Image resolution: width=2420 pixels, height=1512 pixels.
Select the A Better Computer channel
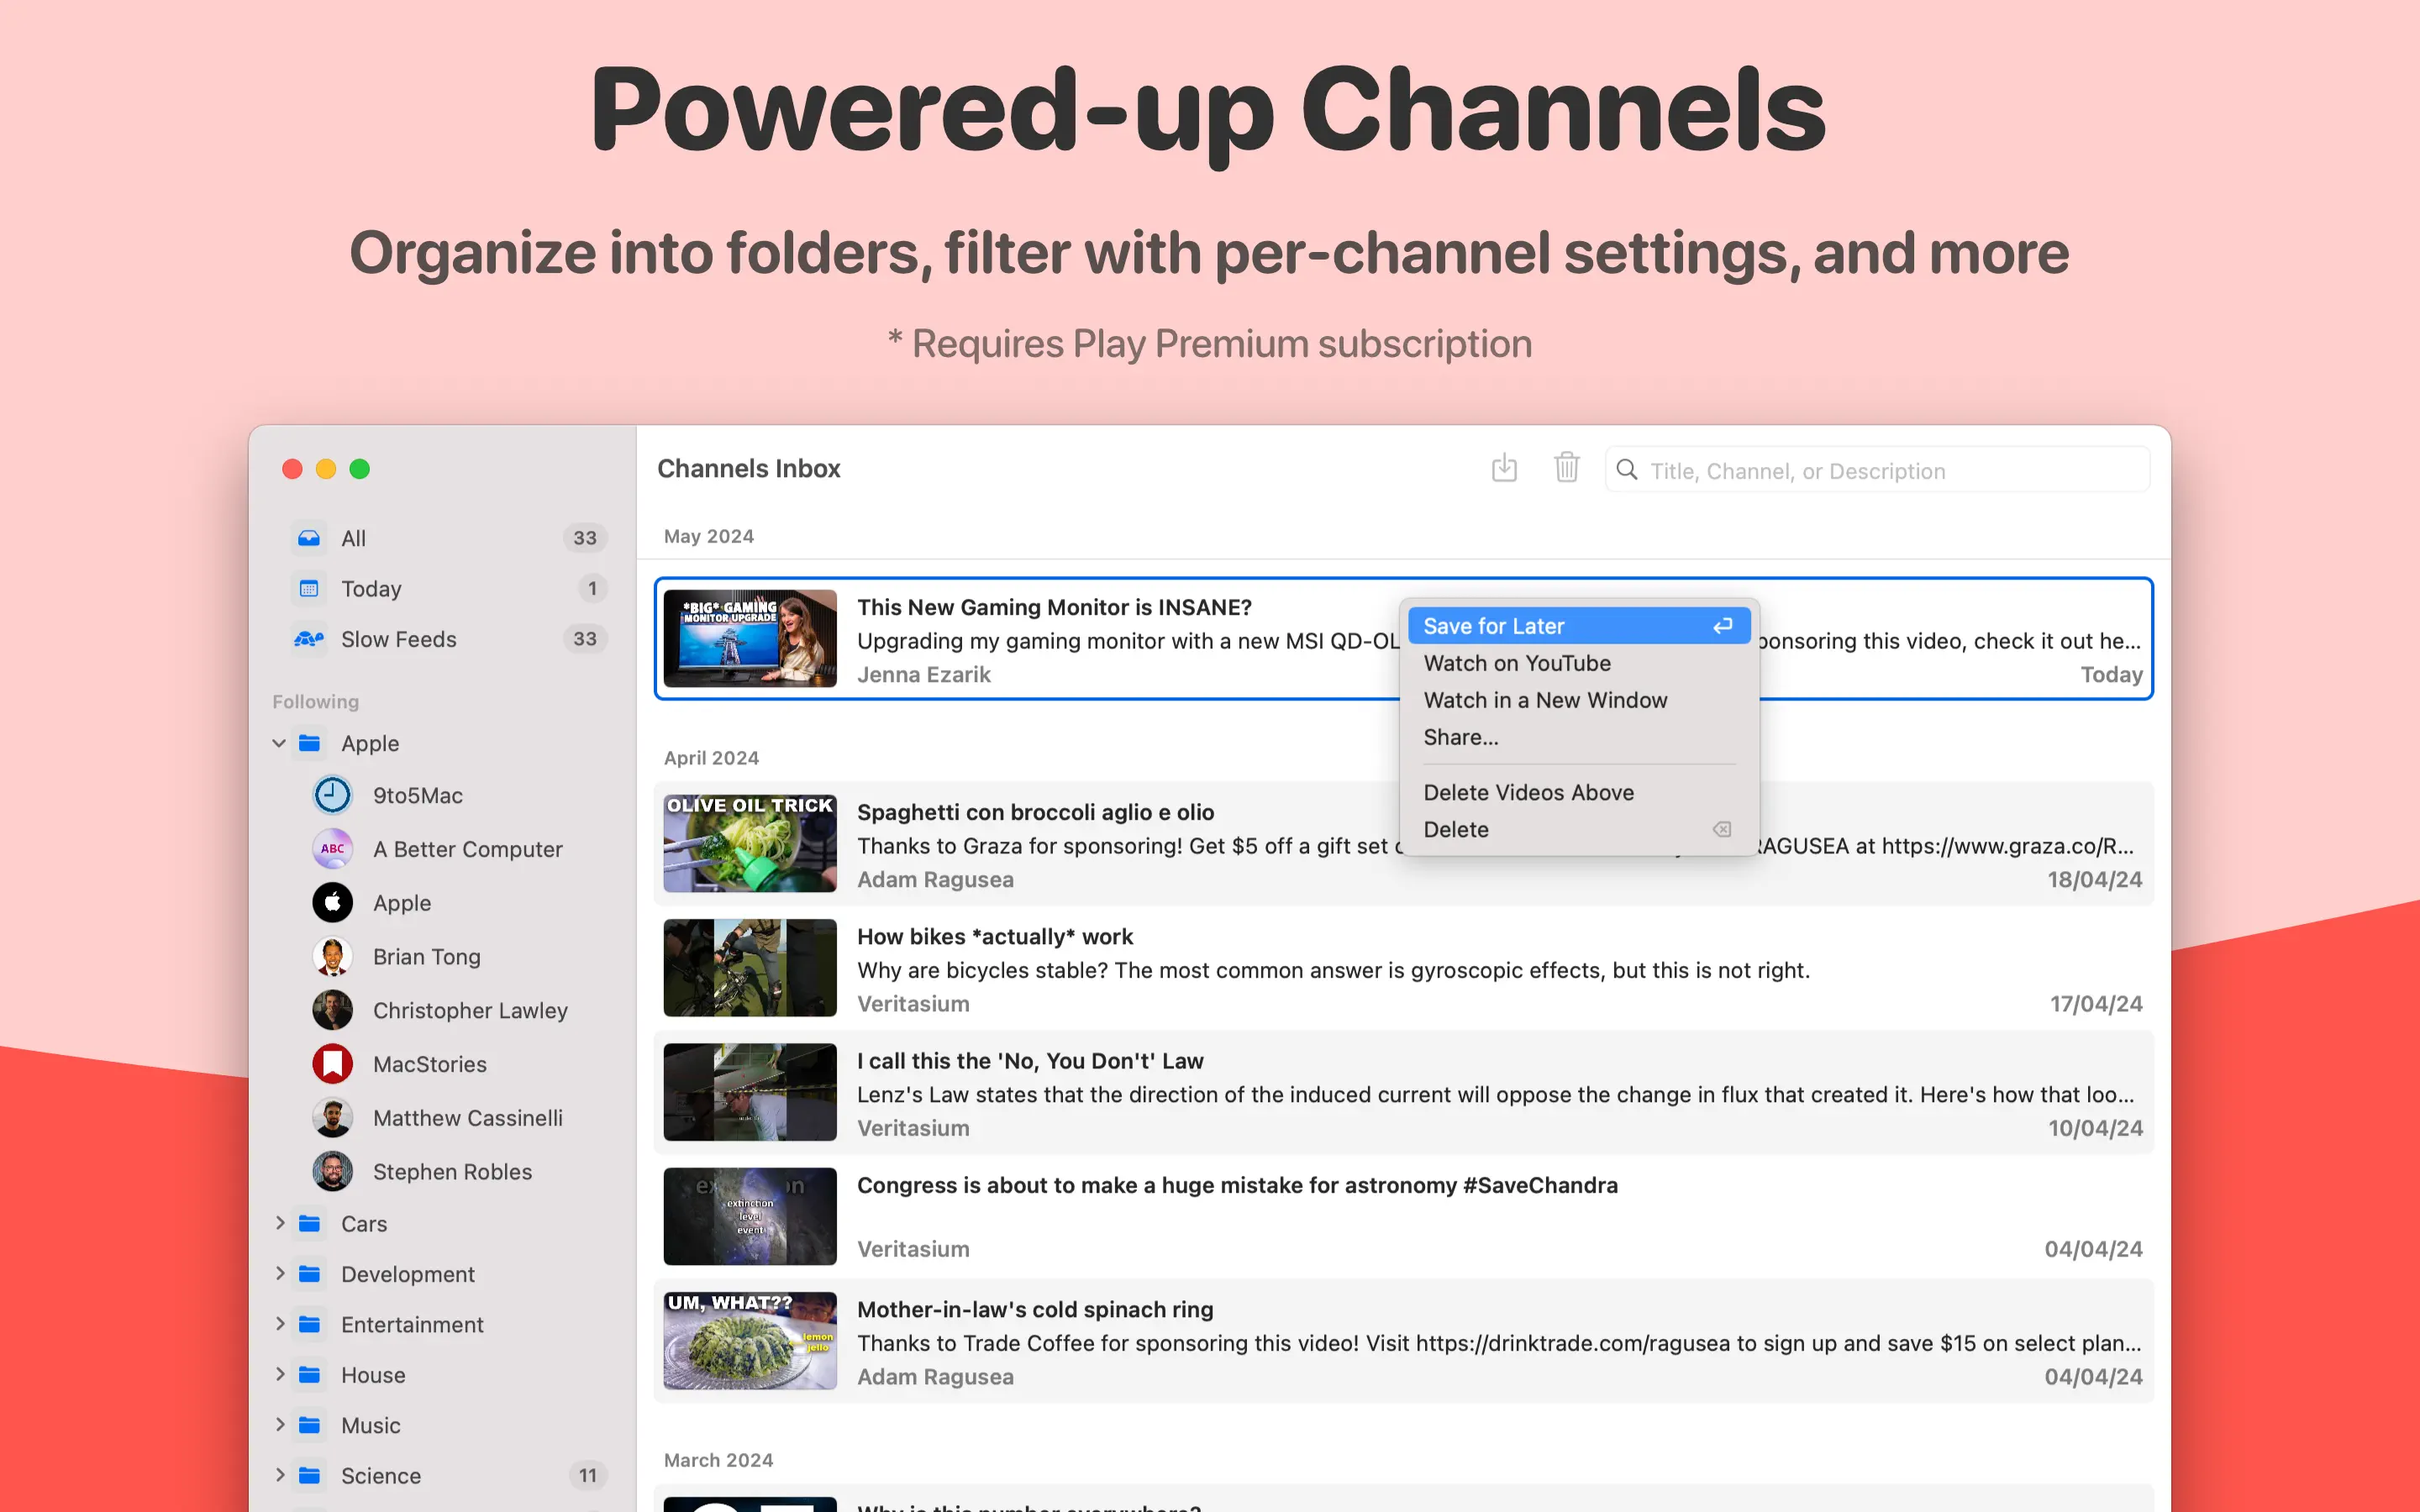pyautogui.click(x=467, y=849)
